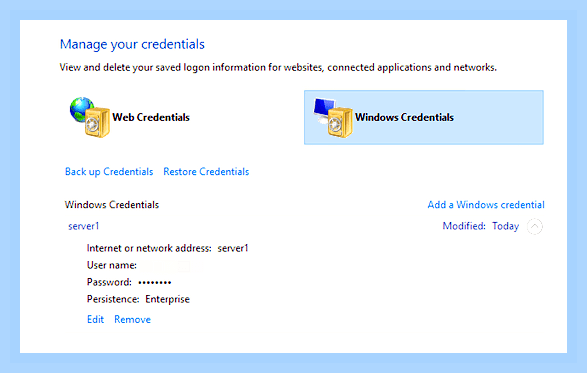Collapse the server1 credential entry chevron
587x373 pixels.
[535, 226]
